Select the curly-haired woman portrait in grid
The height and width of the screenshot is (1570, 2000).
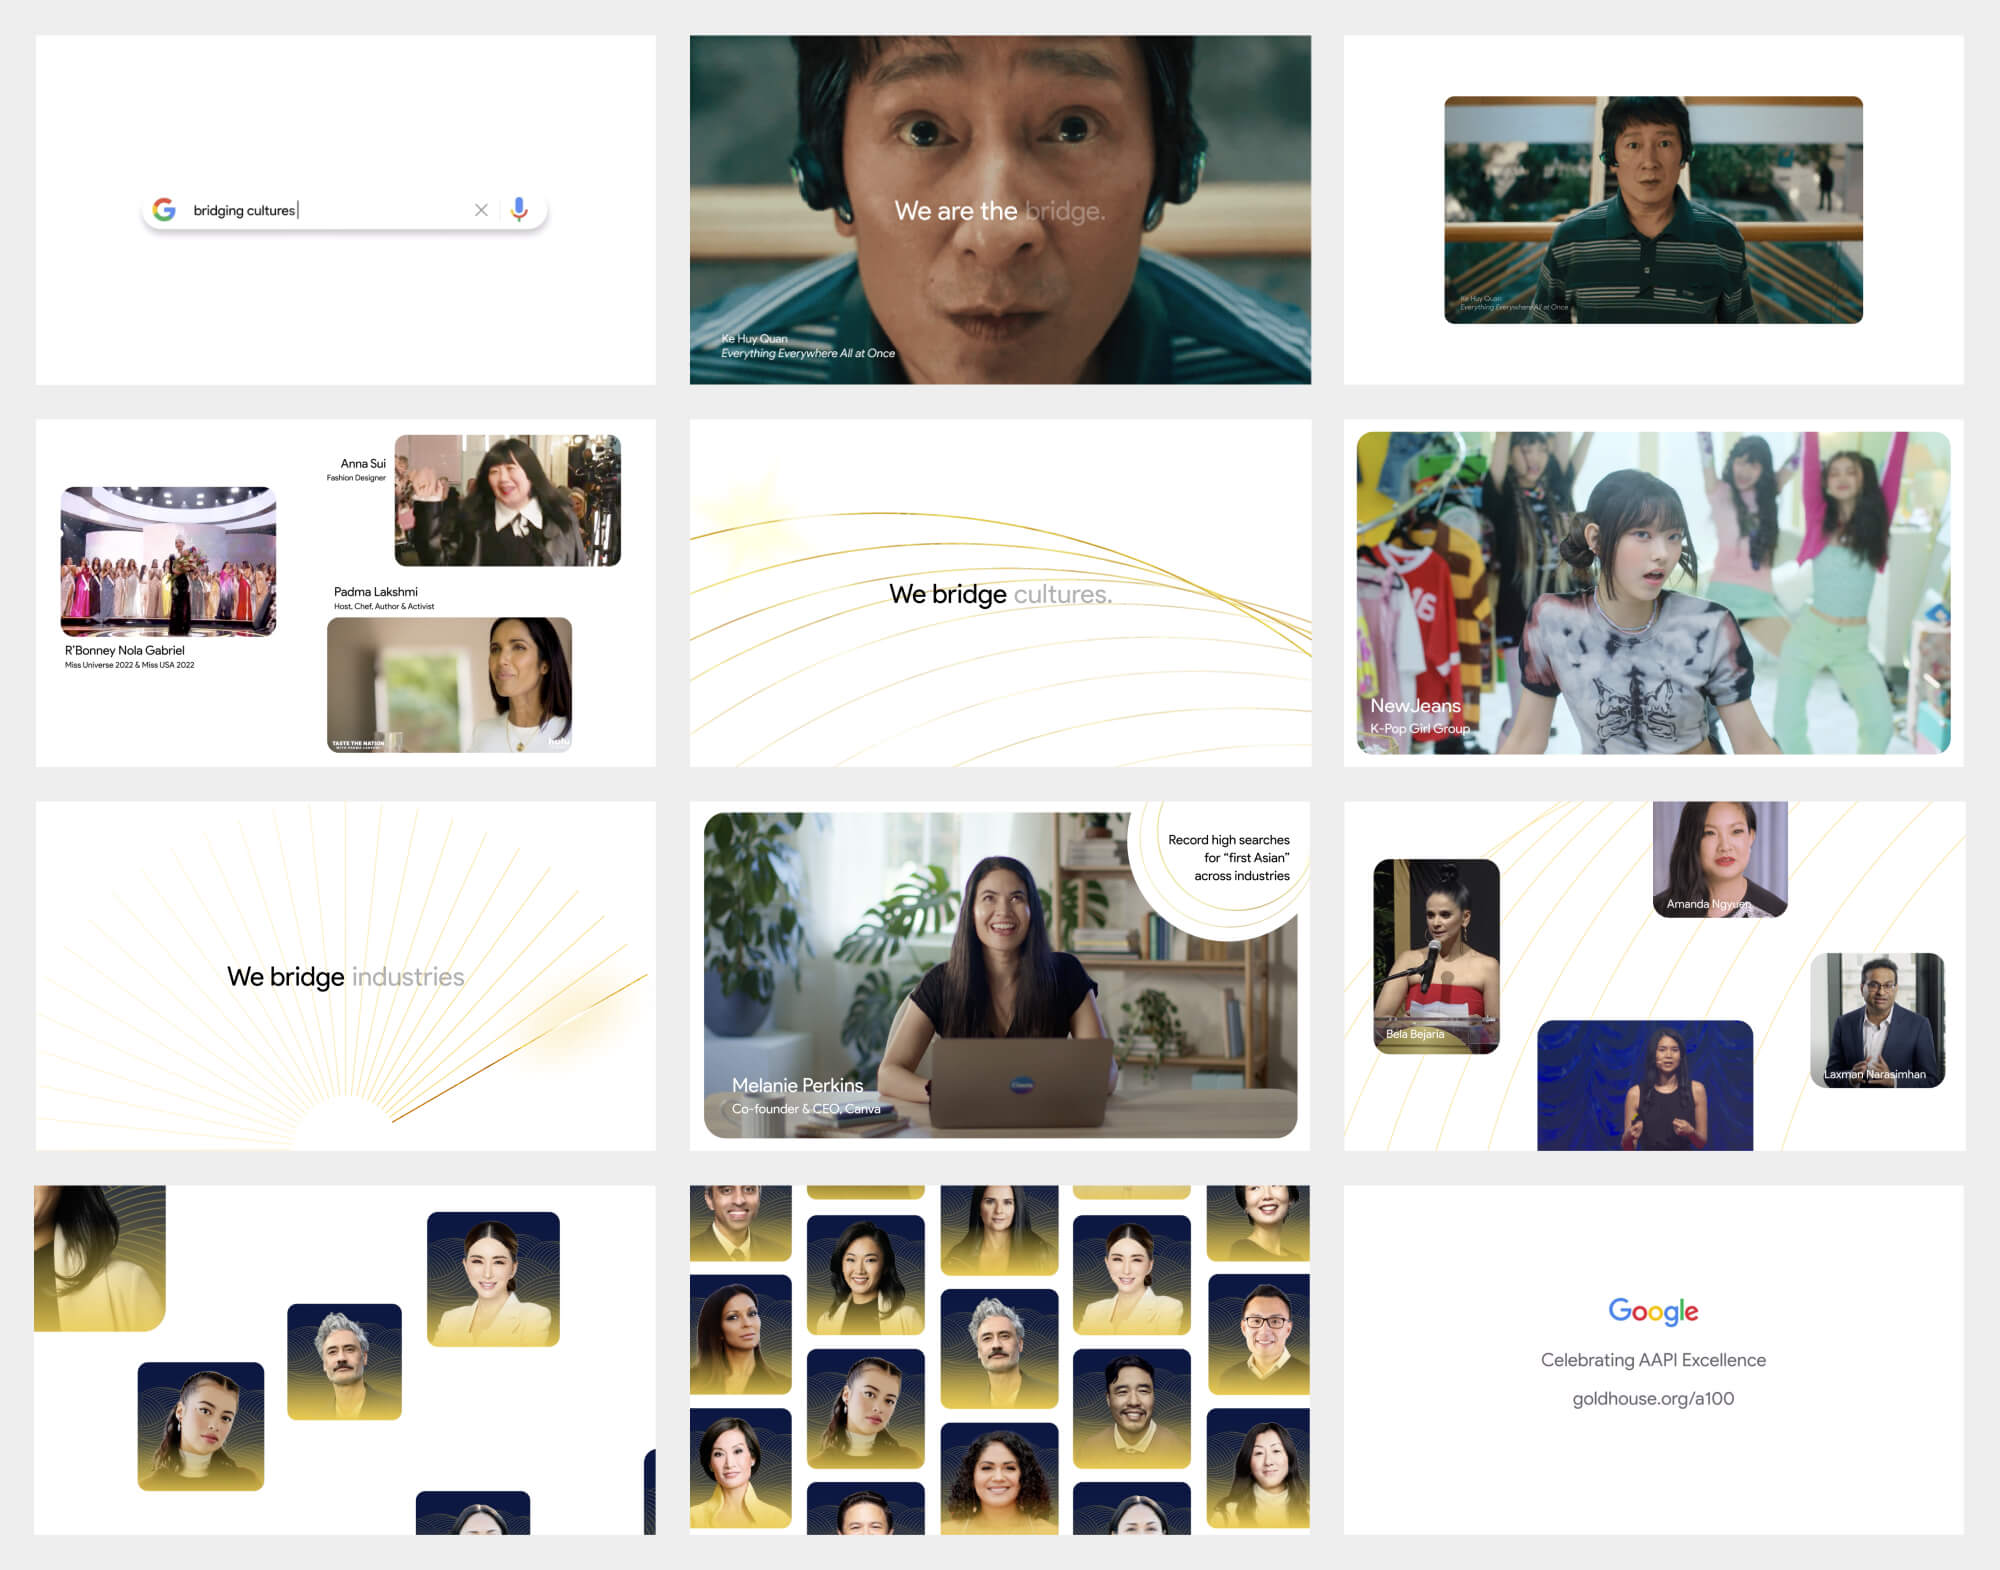pos(999,1478)
